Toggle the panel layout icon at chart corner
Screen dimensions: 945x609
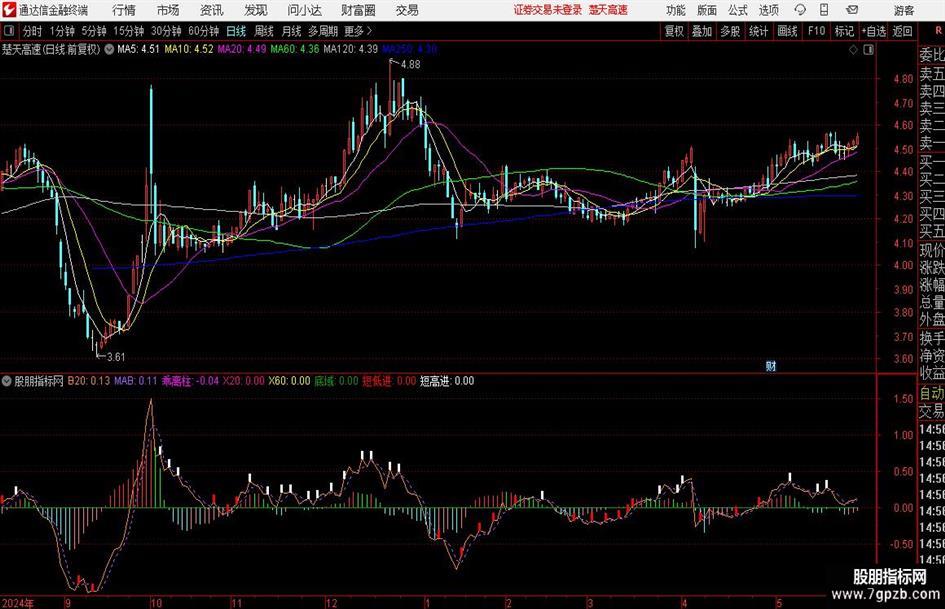(868, 50)
